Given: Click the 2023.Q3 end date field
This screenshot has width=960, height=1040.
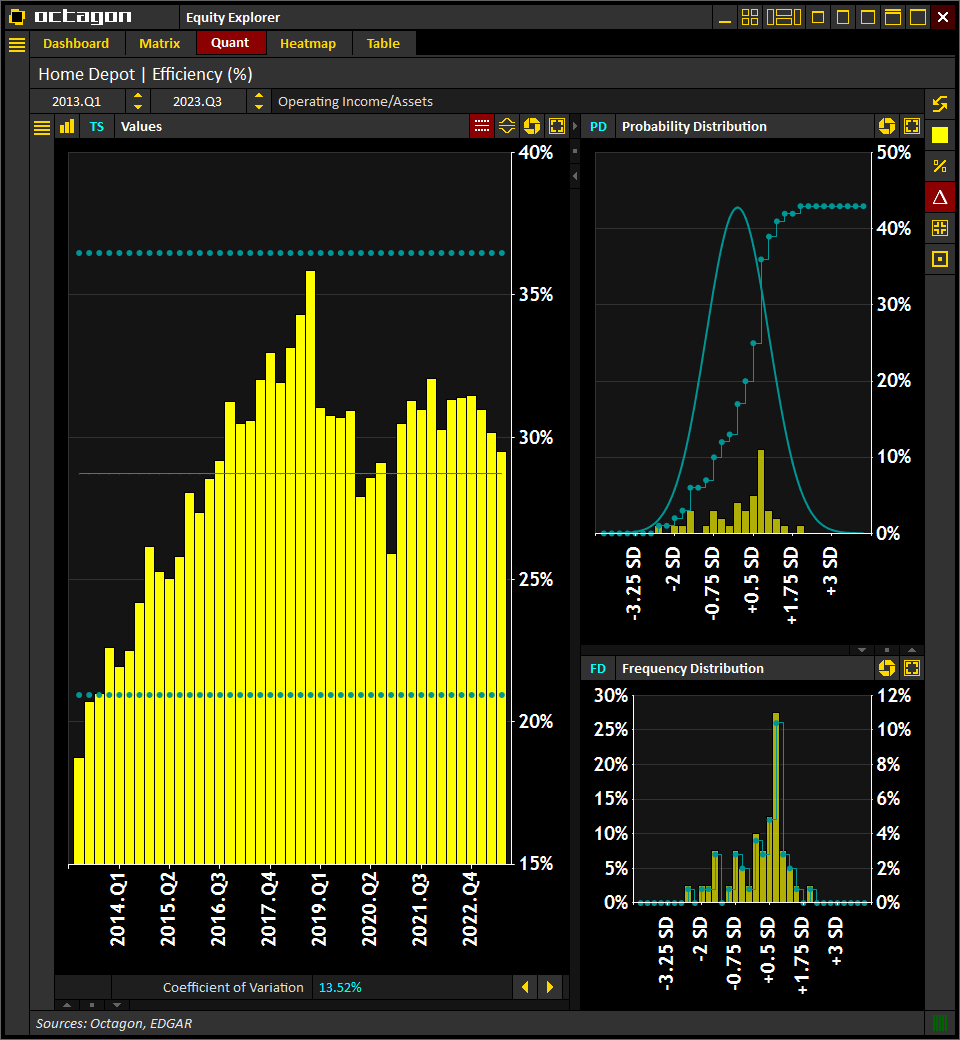Looking at the screenshot, I should pos(198,101).
